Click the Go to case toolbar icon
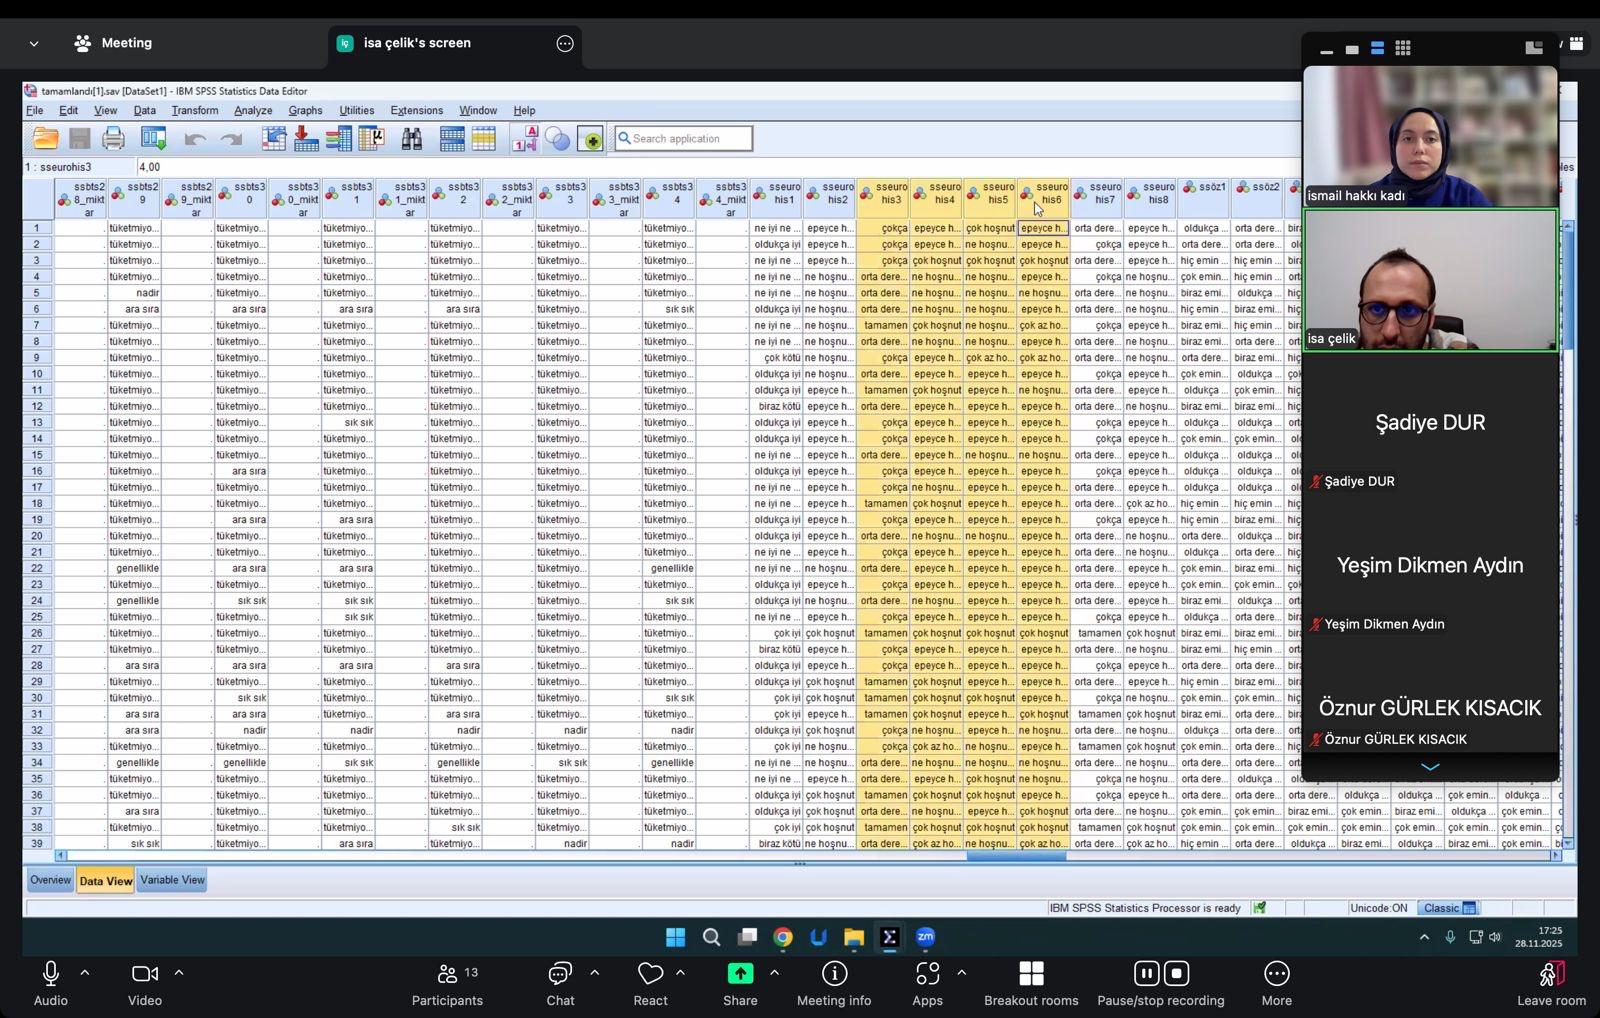Image resolution: width=1600 pixels, height=1018 pixels. click(274, 139)
